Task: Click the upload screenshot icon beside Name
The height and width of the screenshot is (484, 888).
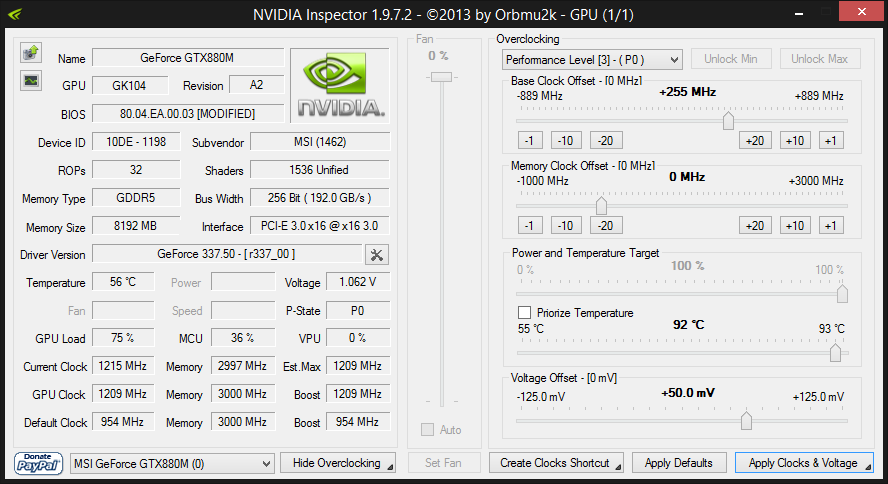Action: pos(31,53)
